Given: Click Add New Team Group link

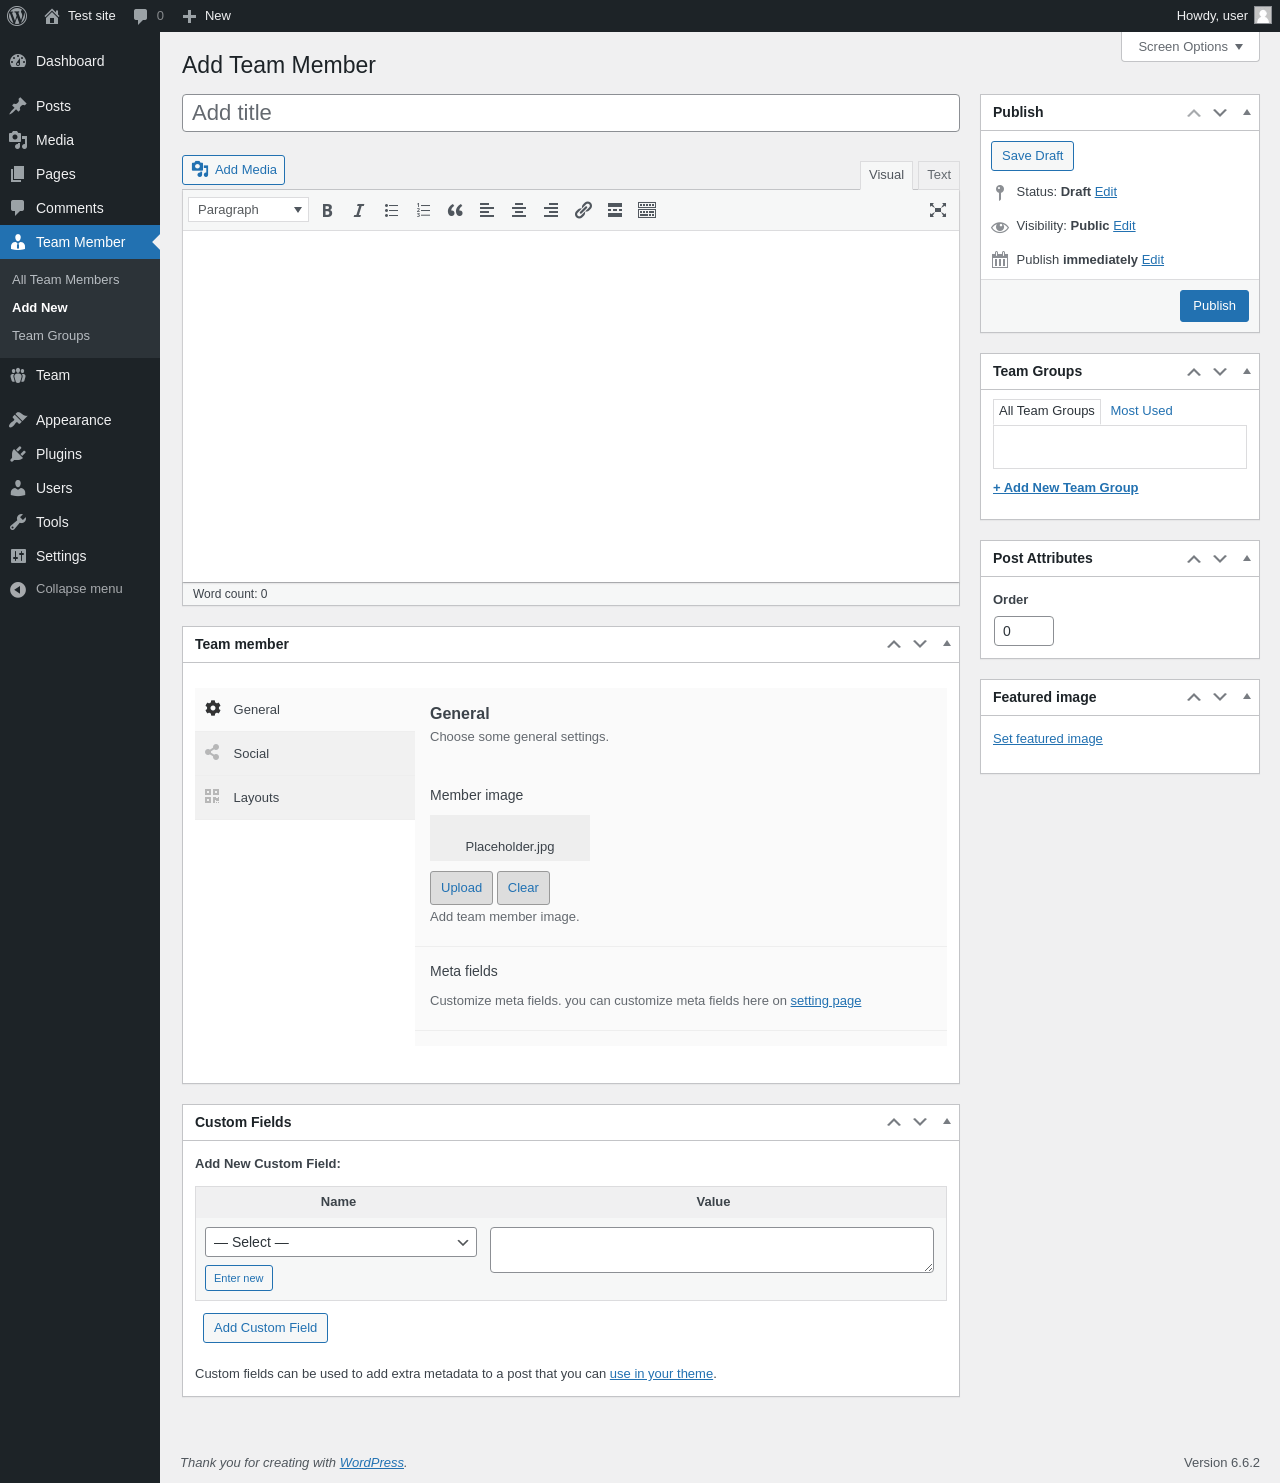Looking at the screenshot, I should pos(1065,488).
